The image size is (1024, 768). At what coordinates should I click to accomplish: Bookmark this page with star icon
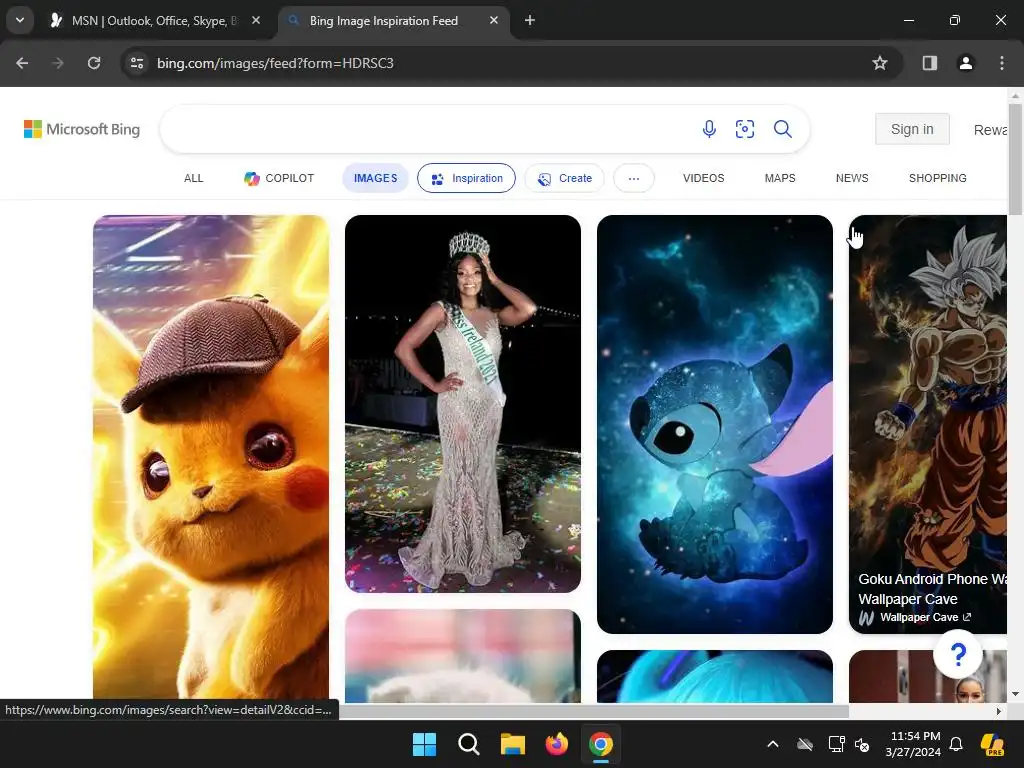[880, 63]
